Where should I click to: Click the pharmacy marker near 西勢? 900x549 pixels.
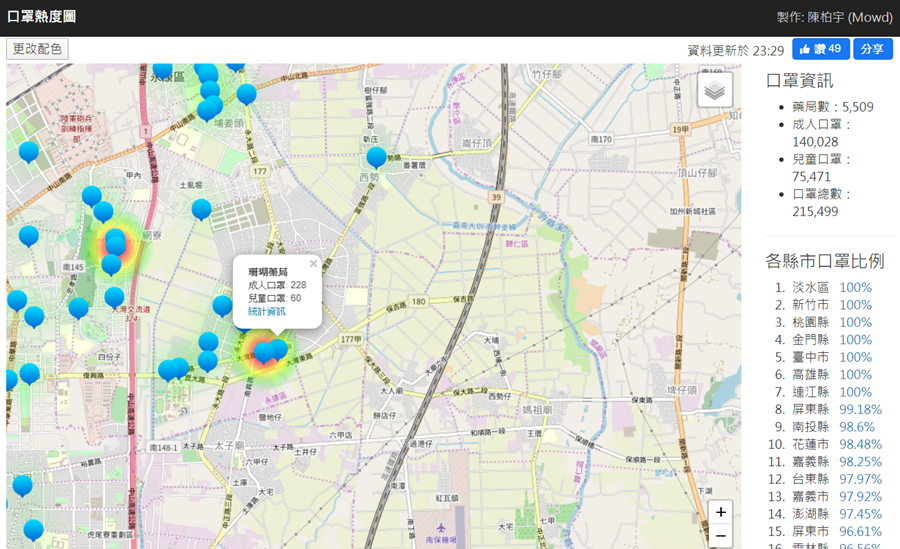tap(376, 157)
